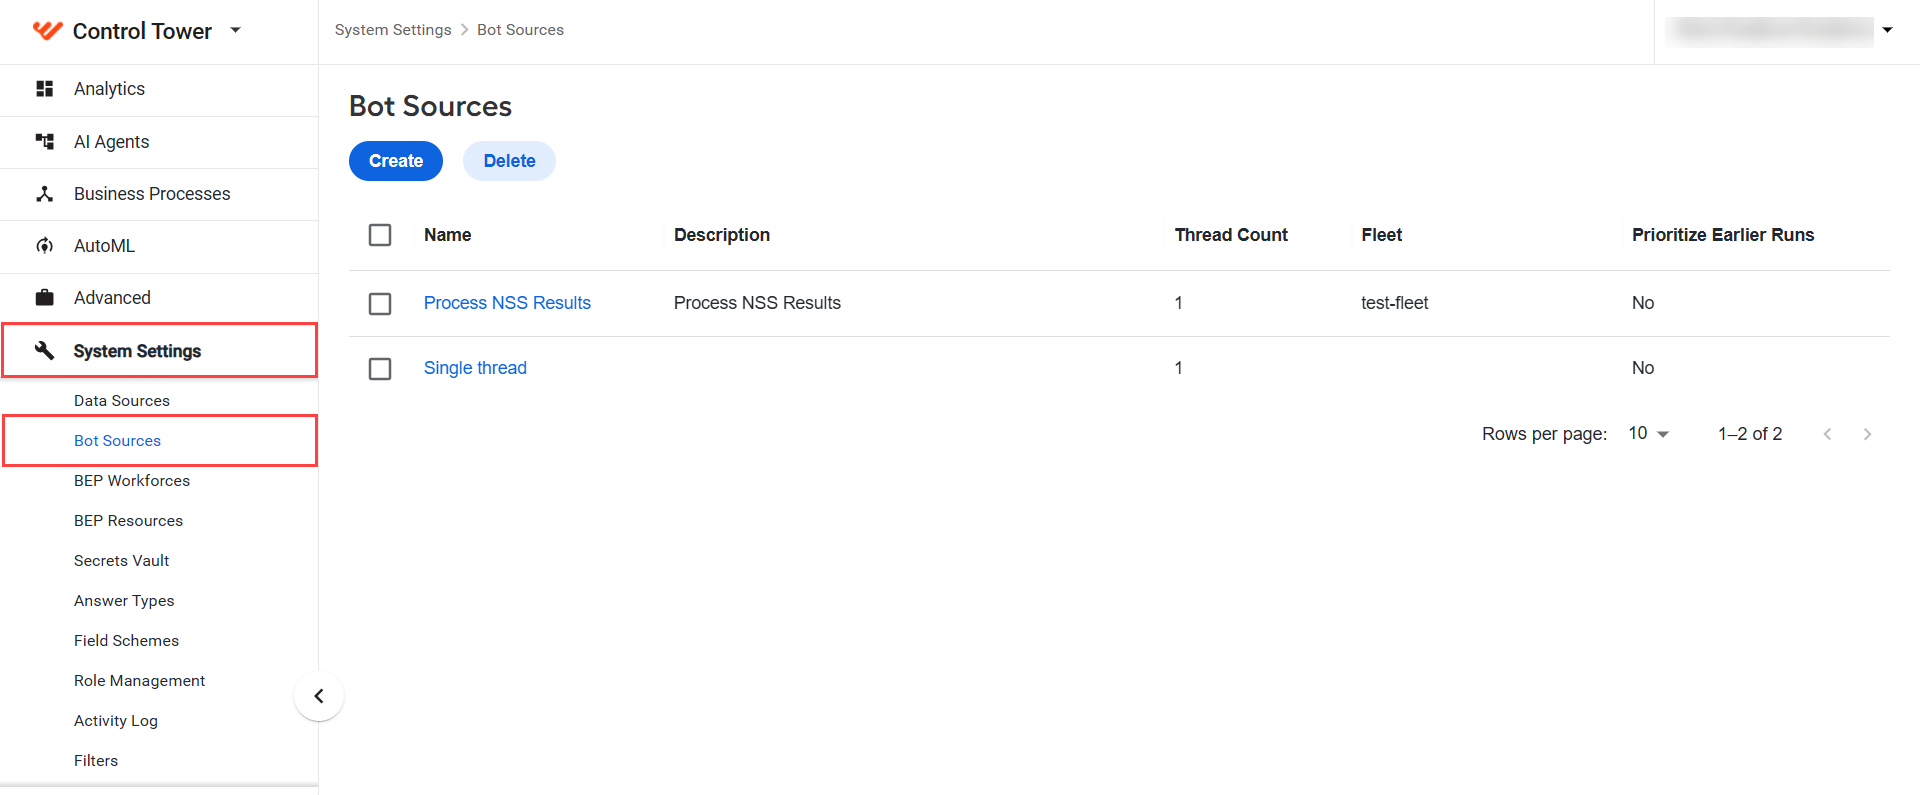The height and width of the screenshot is (795, 1920).
Task: Click the Analytics dashboard icon
Action: point(45,89)
